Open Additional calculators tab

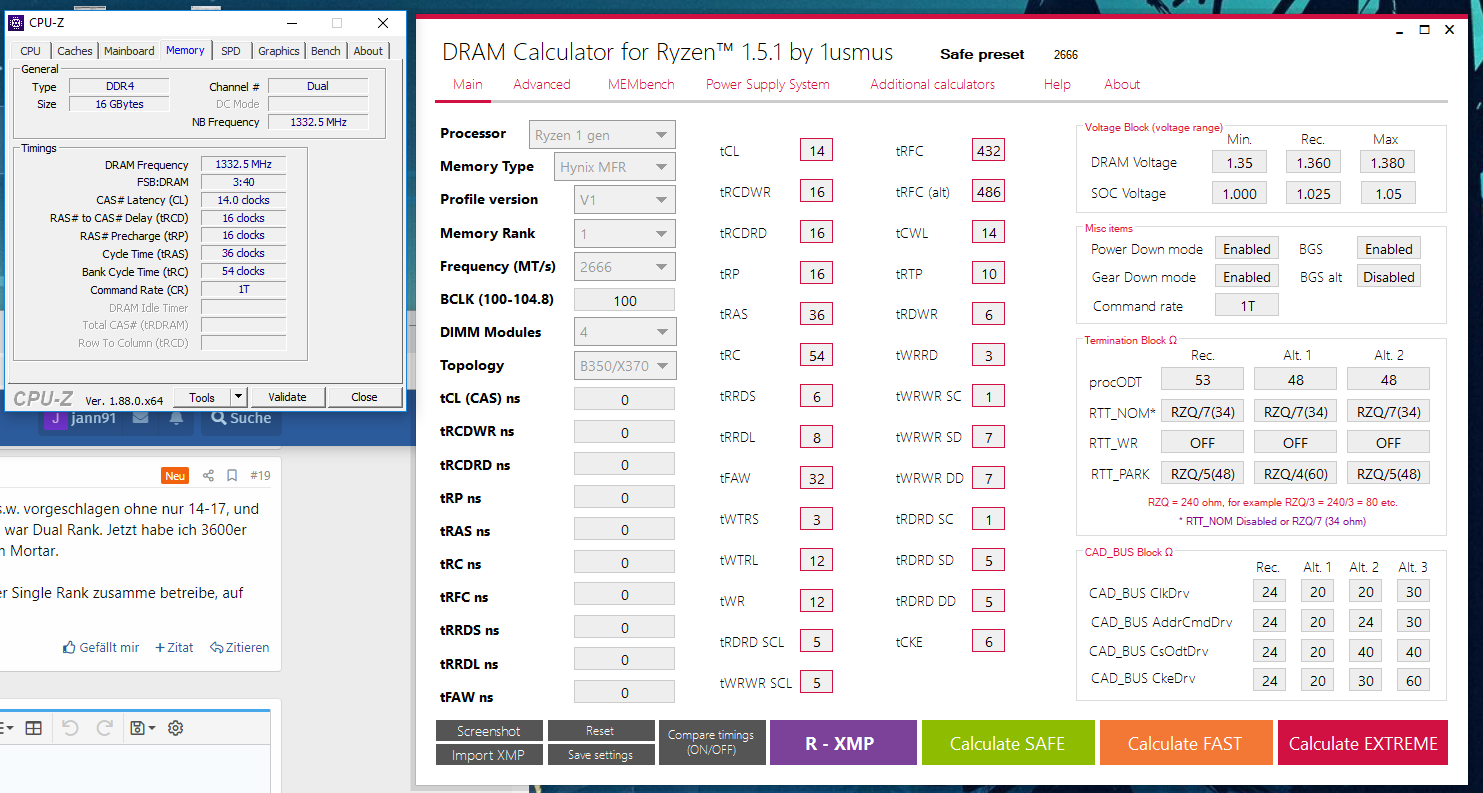click(x=933, y=84)
